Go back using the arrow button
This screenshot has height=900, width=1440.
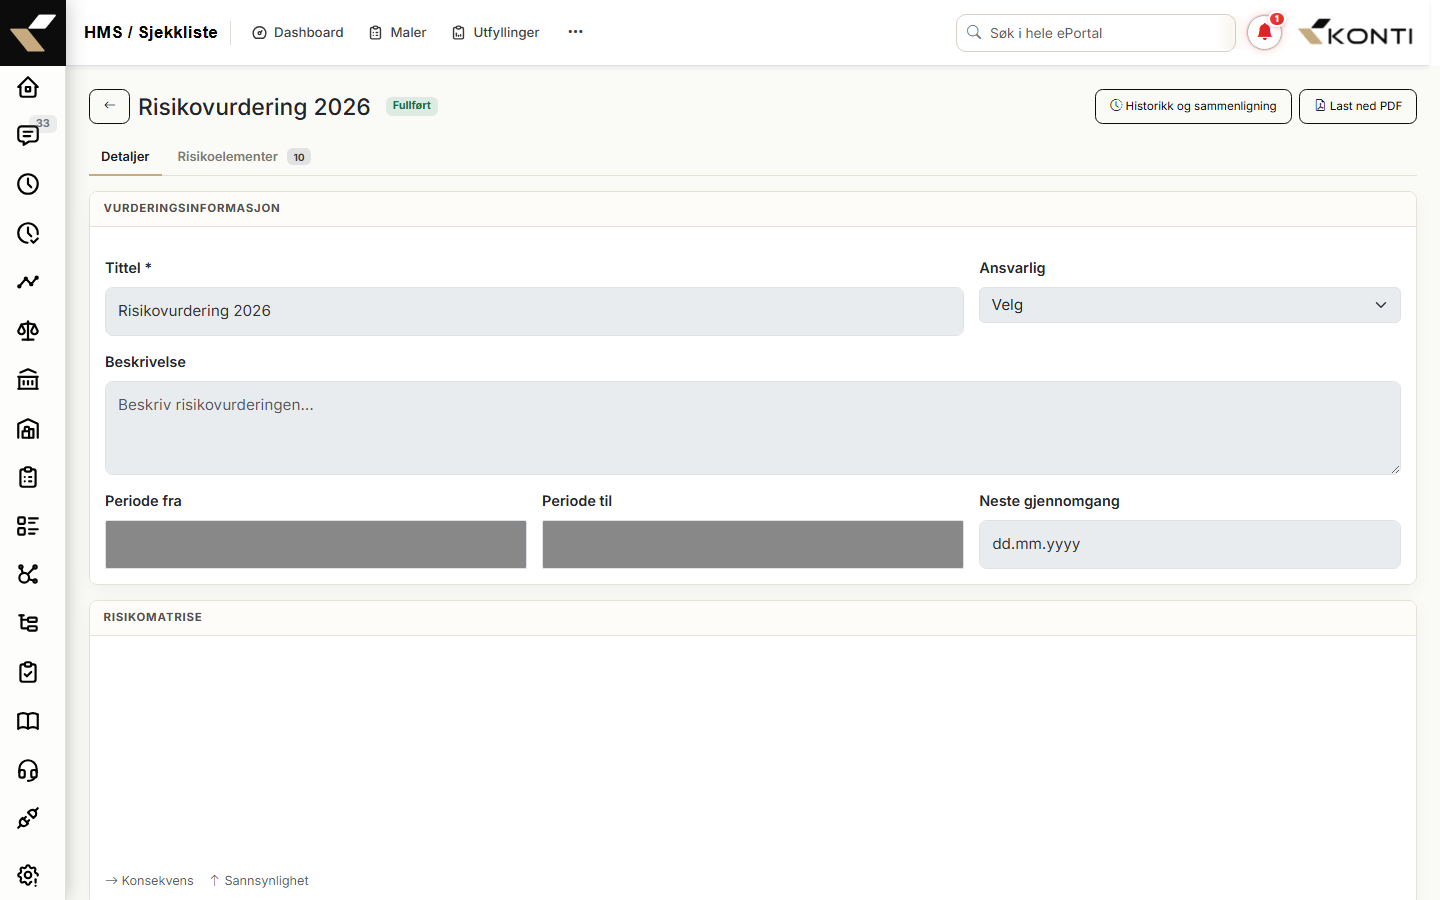click(109, 106)
